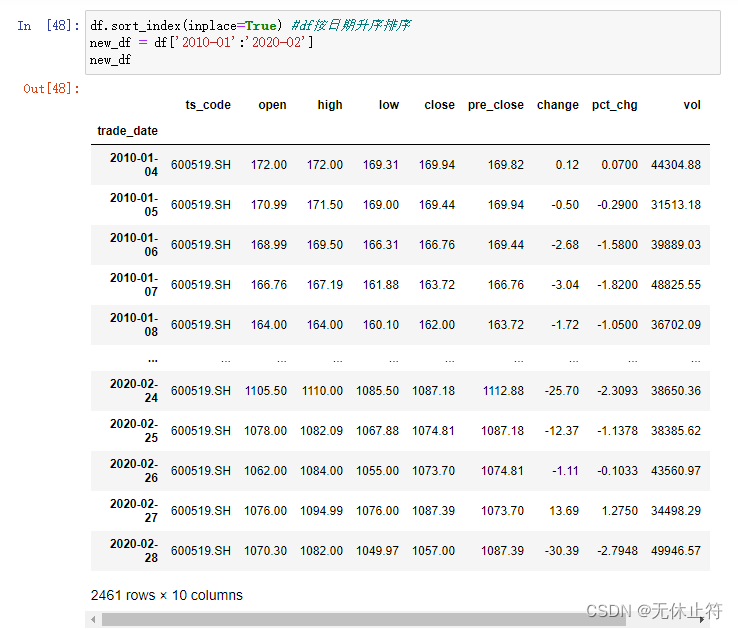Click the 2010-01-04 row index
The height and width of the screenshot is (629, 738).
(x=134, y=165)
